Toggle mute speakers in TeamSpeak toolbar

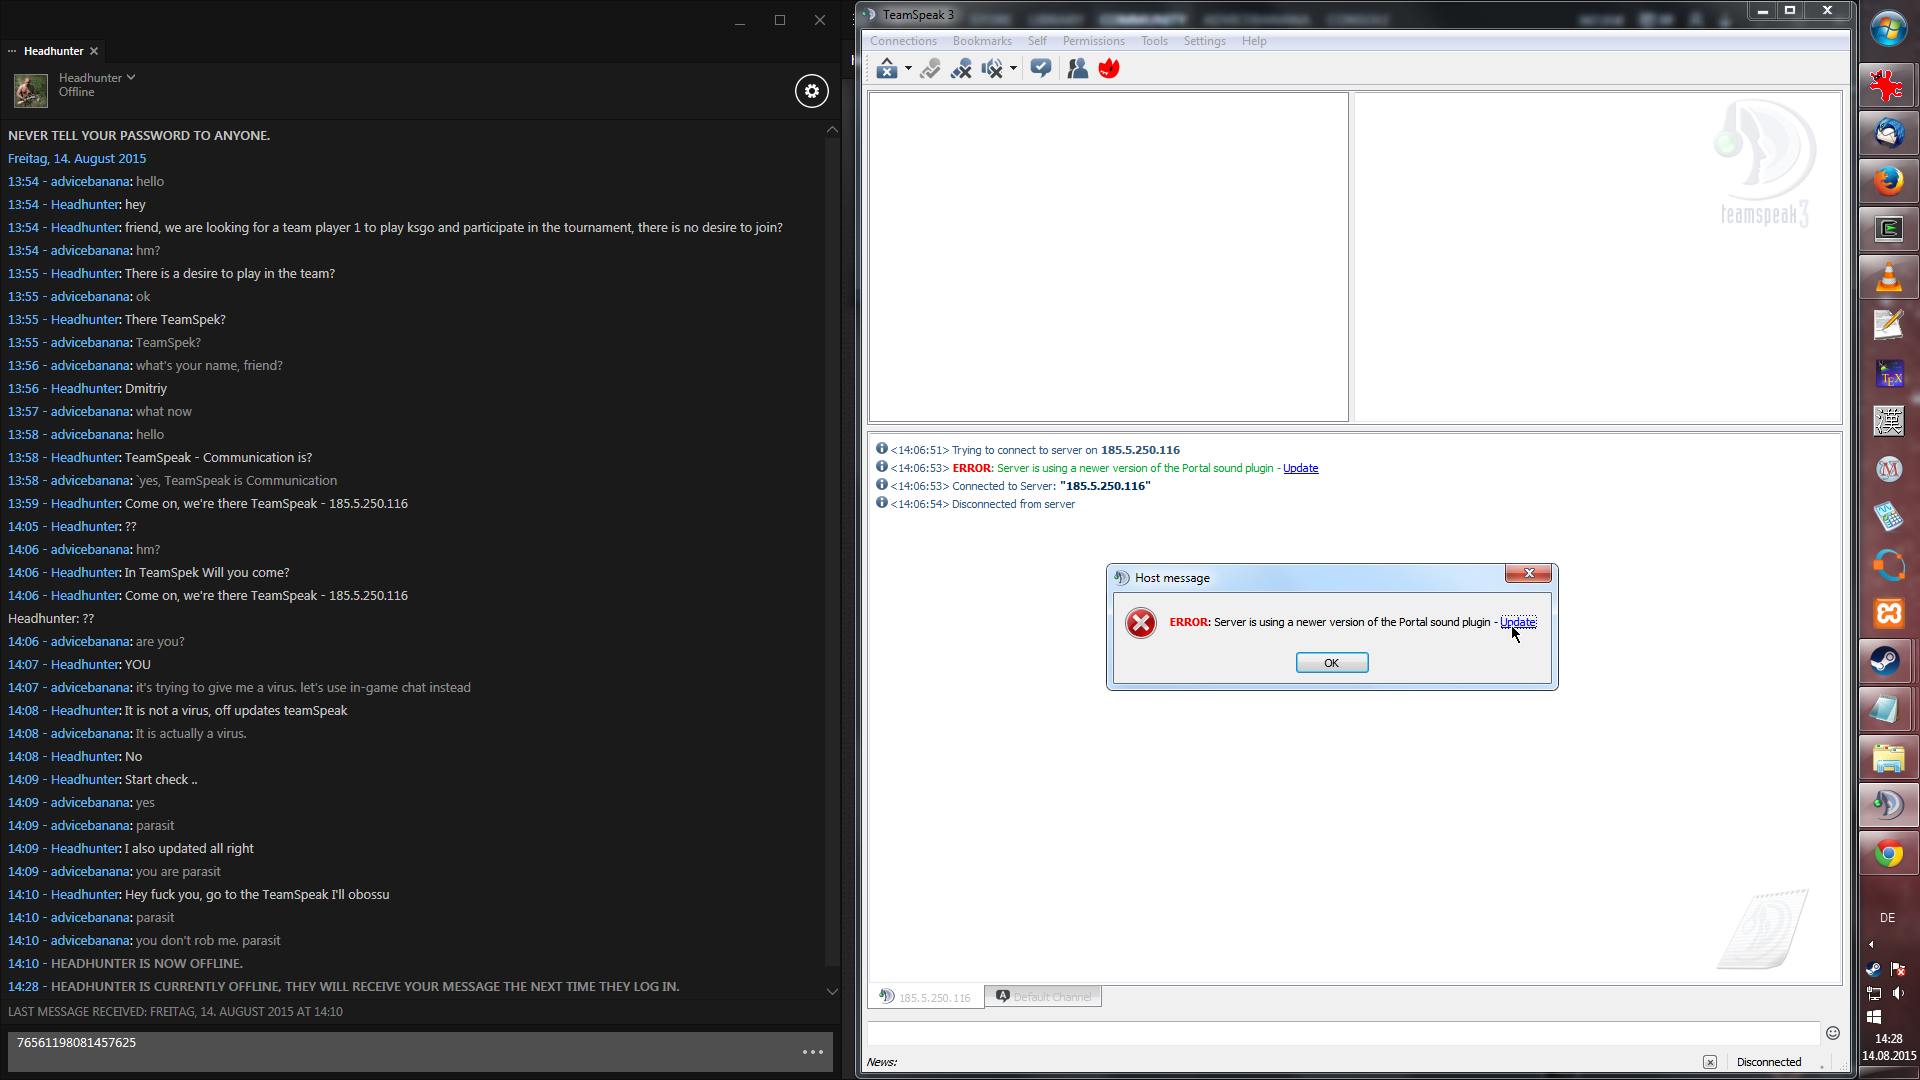click(x=991, y=68)
